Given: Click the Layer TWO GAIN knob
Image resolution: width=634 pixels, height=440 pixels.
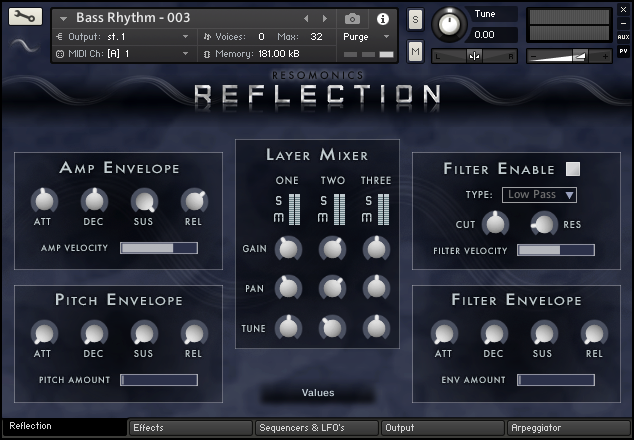Looking at the screenshot, I should (332, 249).
